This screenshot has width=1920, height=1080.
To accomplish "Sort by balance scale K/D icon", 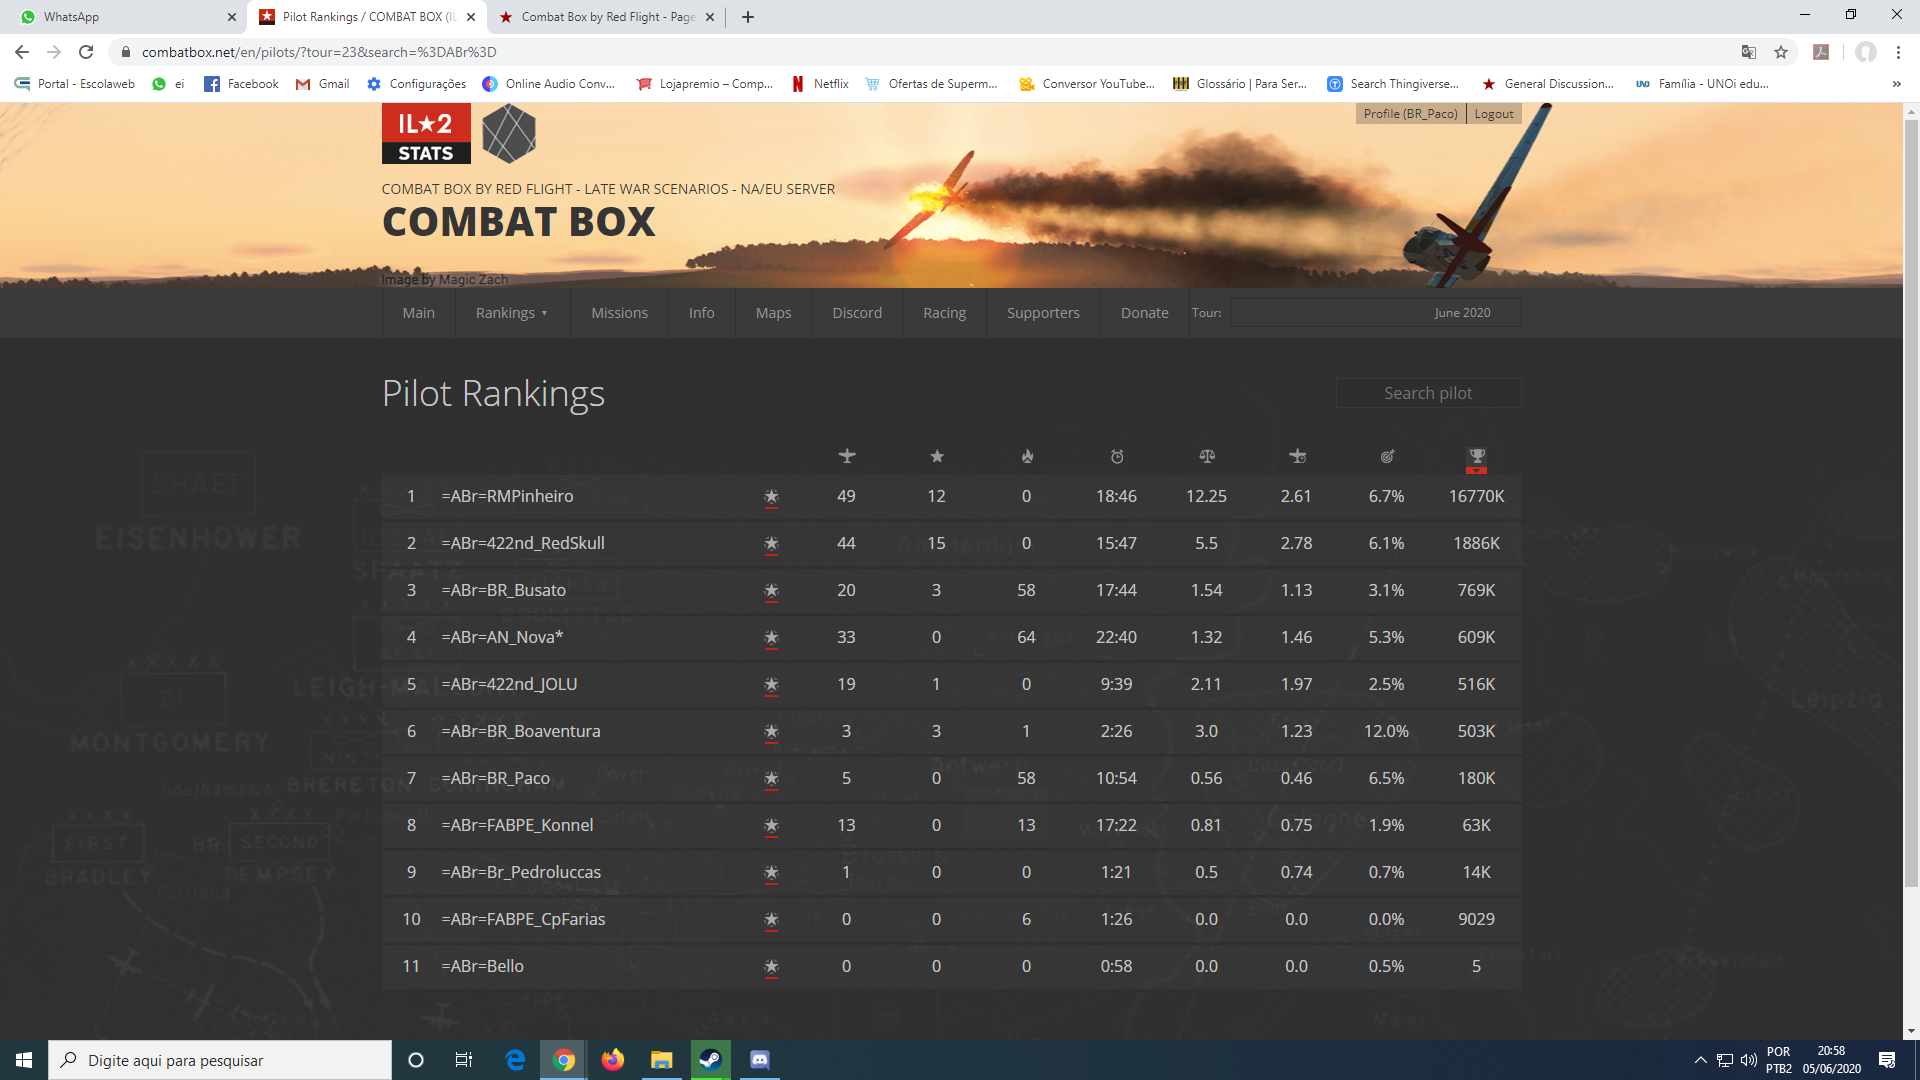I will point(1207,456).
